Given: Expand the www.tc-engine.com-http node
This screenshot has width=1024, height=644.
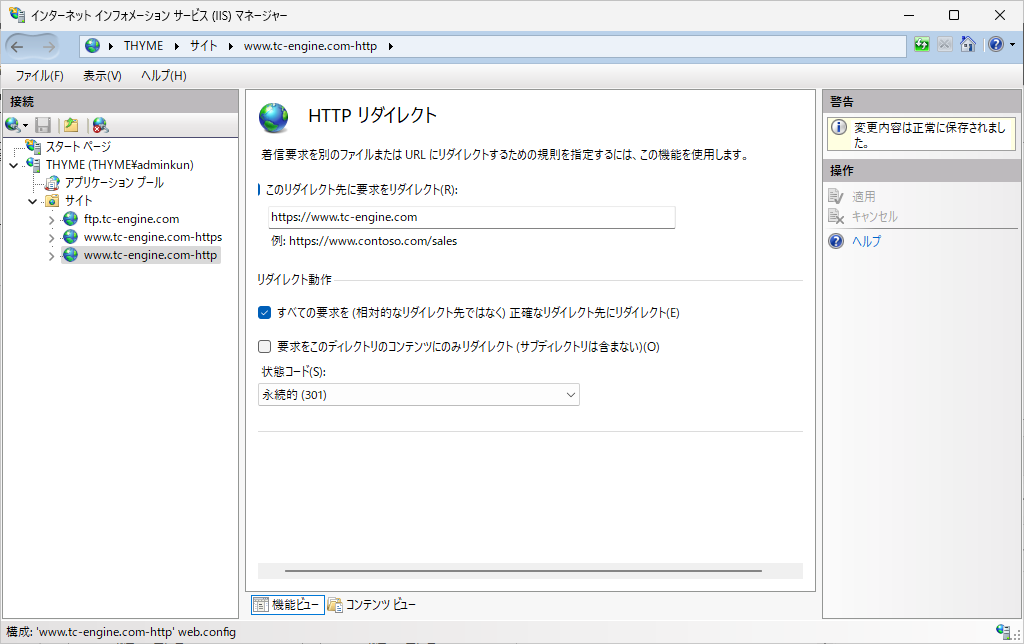Looking at the screenshot, I should point(52,257).
